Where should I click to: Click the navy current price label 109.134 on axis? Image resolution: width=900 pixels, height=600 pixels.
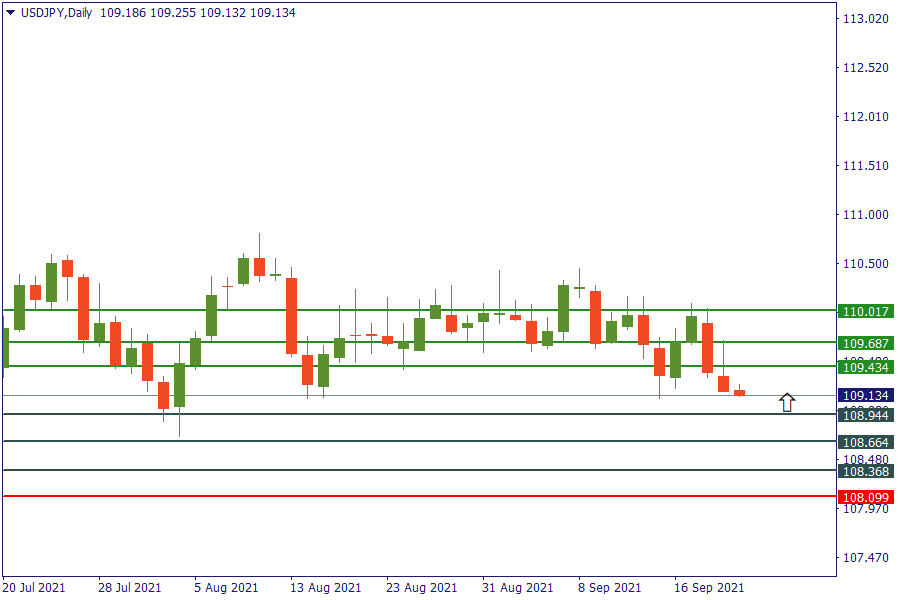tap(866, 396)
